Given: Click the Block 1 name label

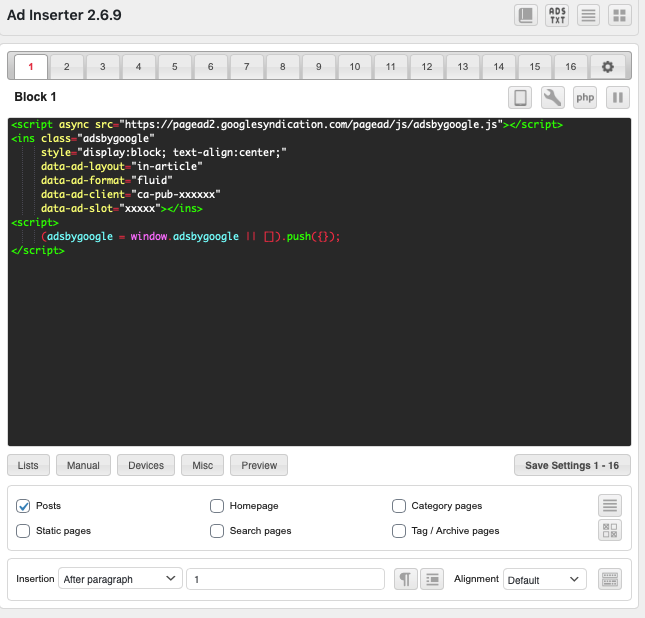Looking at the screenshot, I should tap(35, 97).
